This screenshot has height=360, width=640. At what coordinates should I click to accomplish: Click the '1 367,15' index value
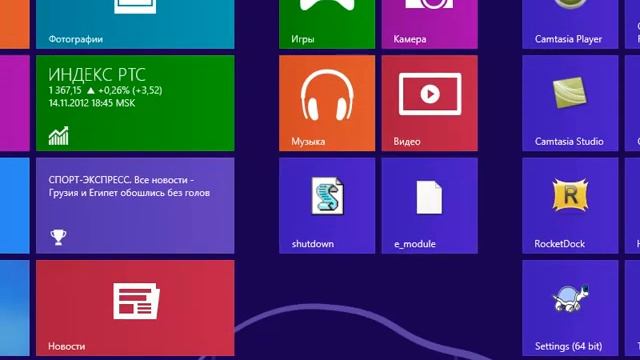(x=65, y=90)
